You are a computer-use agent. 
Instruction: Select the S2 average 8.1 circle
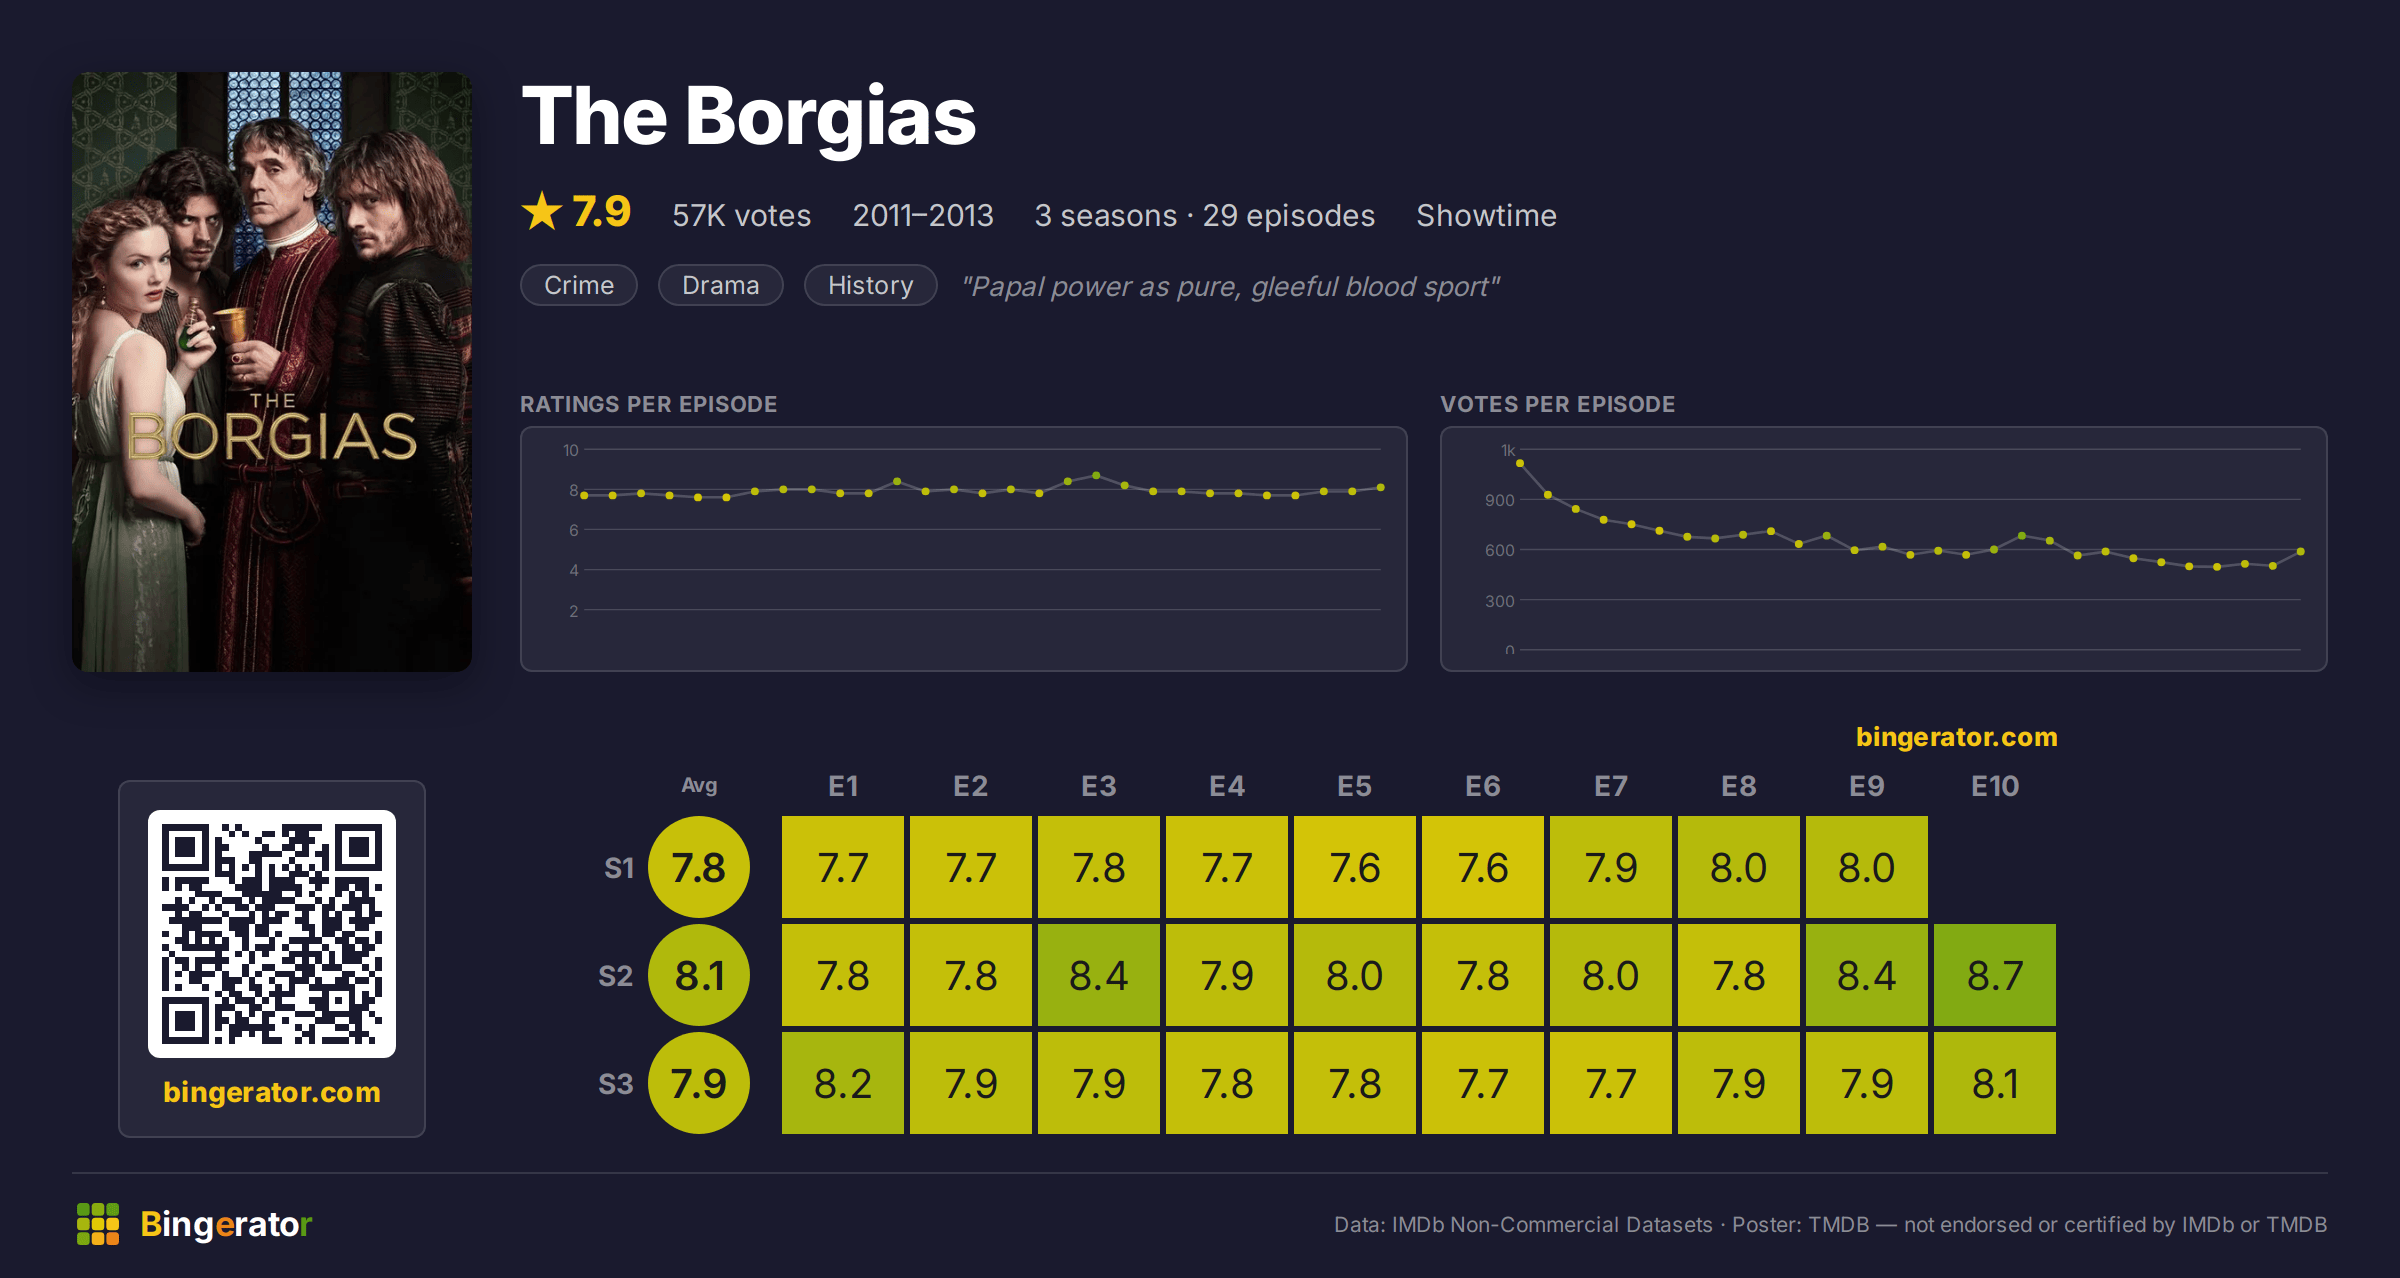(699, 975)
